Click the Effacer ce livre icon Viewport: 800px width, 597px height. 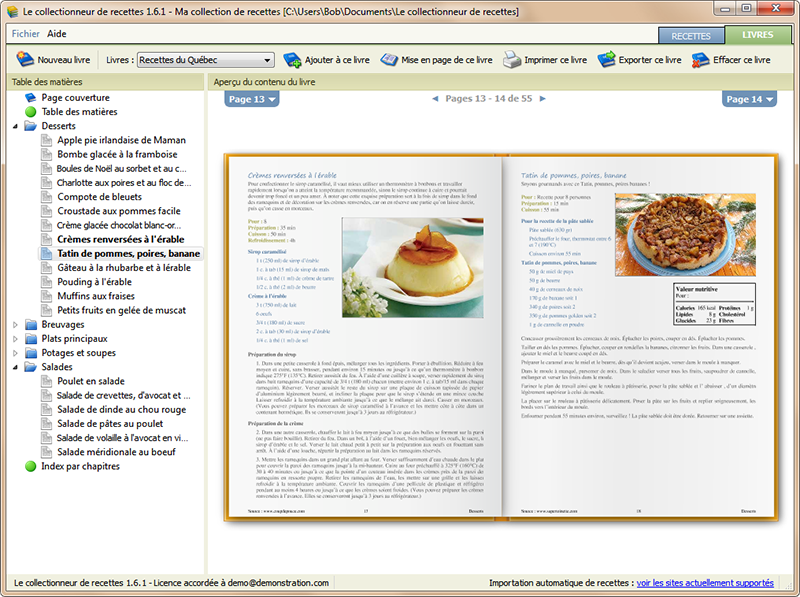click(701, 60)
